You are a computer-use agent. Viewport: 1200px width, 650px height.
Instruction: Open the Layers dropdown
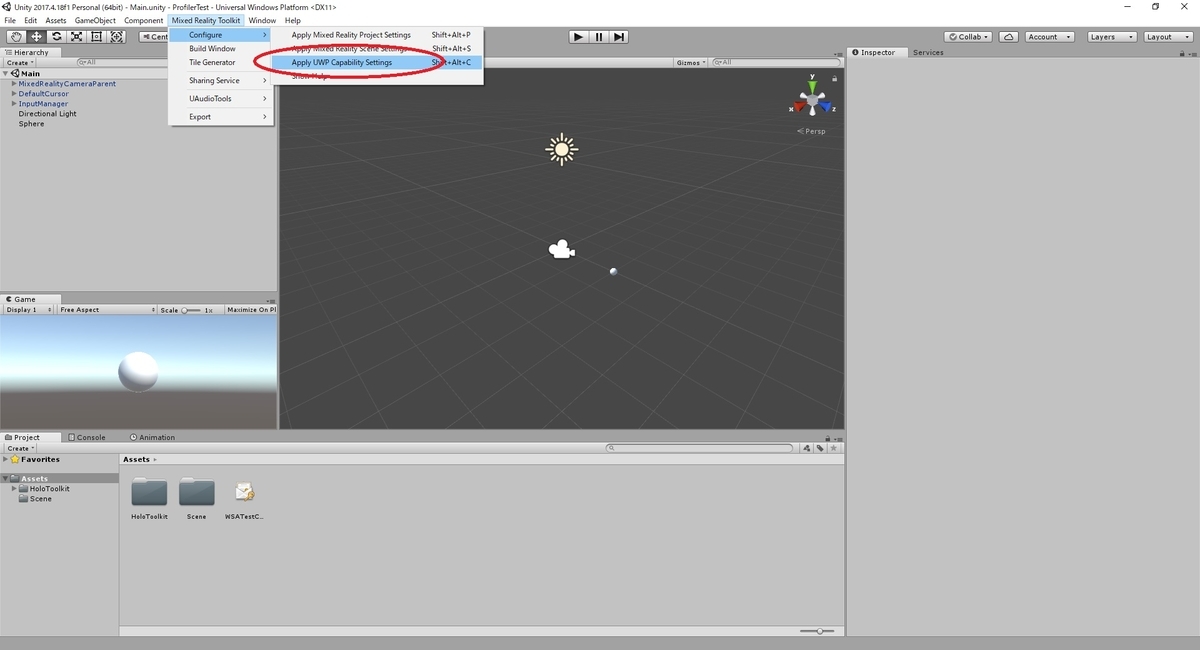click(1110, 37)
